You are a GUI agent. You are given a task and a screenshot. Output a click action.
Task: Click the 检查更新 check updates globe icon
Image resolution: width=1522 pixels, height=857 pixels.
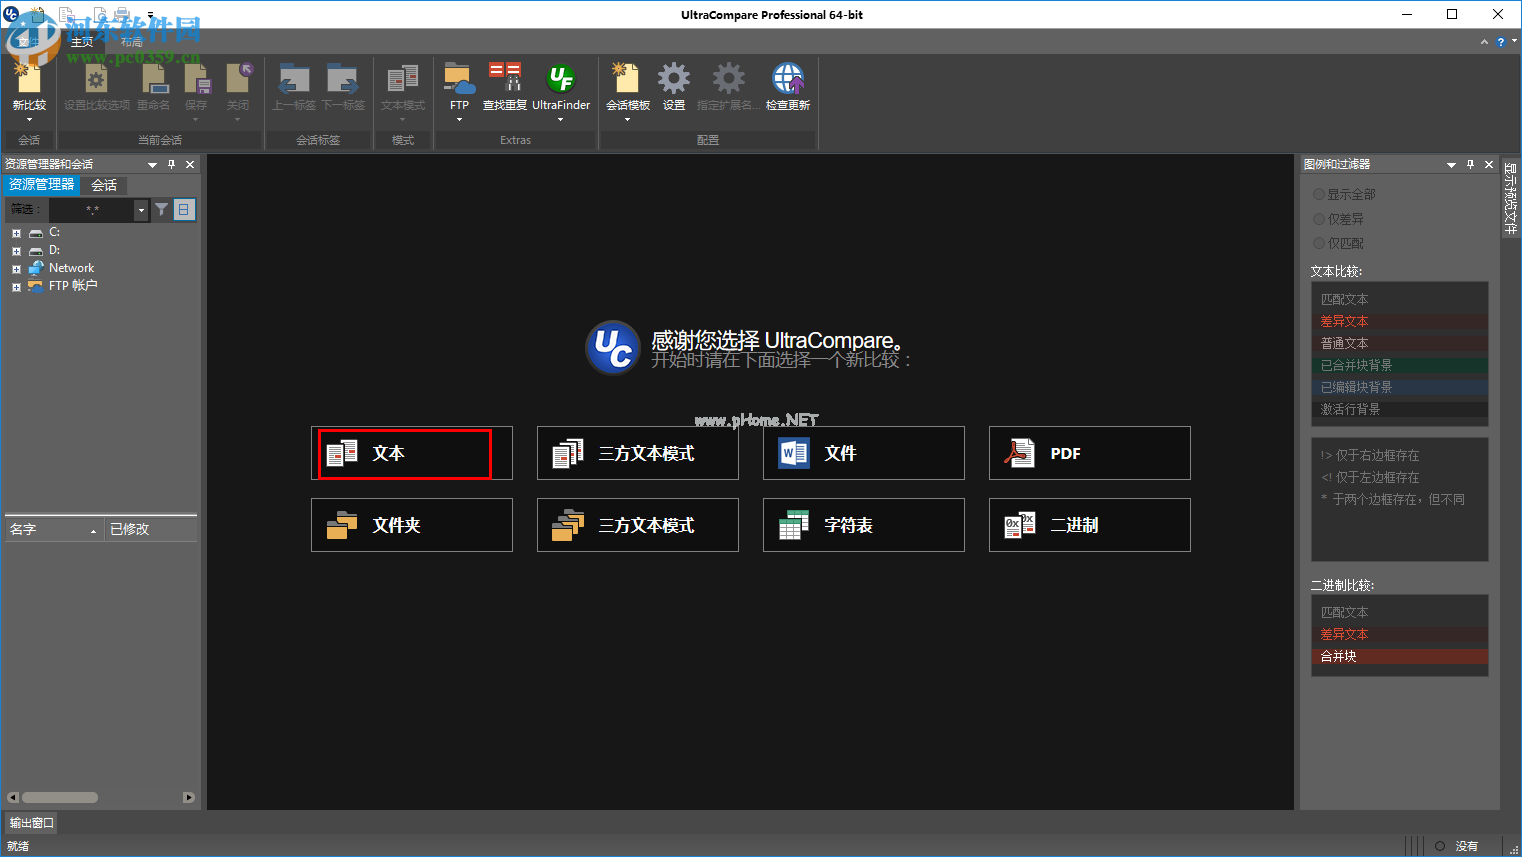(788, 79)
